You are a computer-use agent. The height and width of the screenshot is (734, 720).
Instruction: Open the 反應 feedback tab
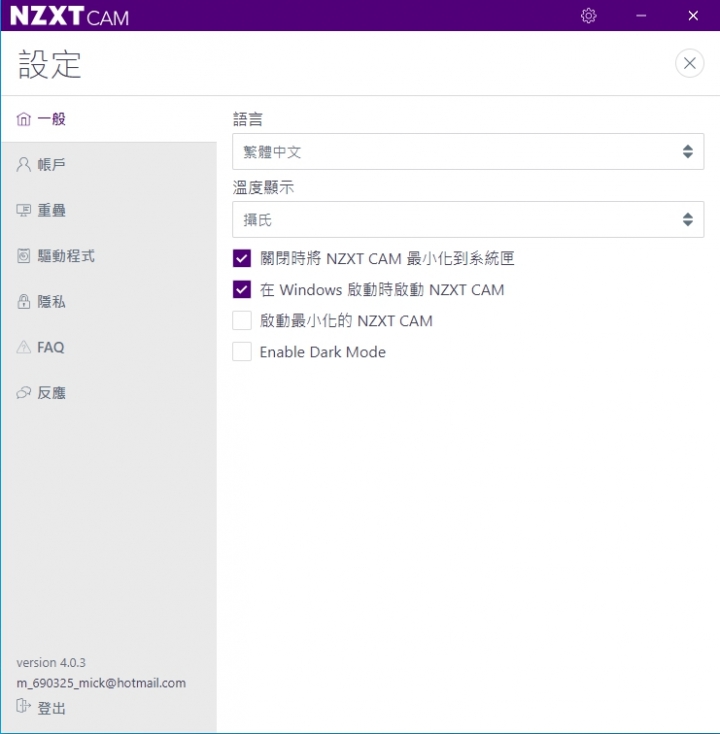[109, 393]
